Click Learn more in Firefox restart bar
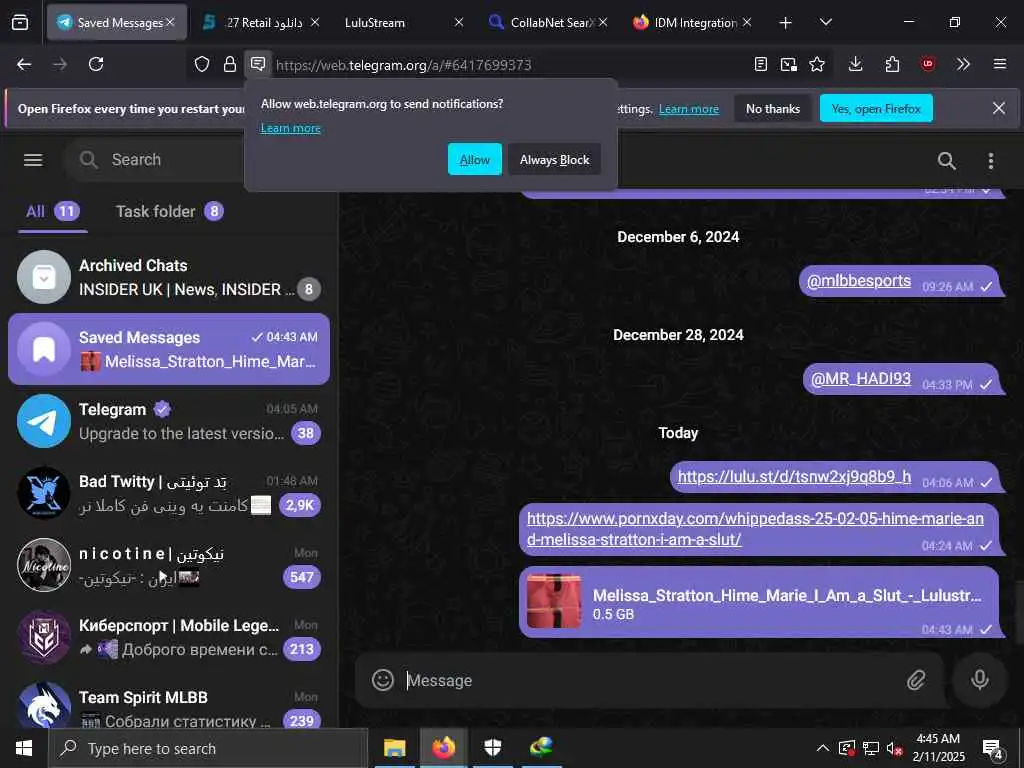 688,109
